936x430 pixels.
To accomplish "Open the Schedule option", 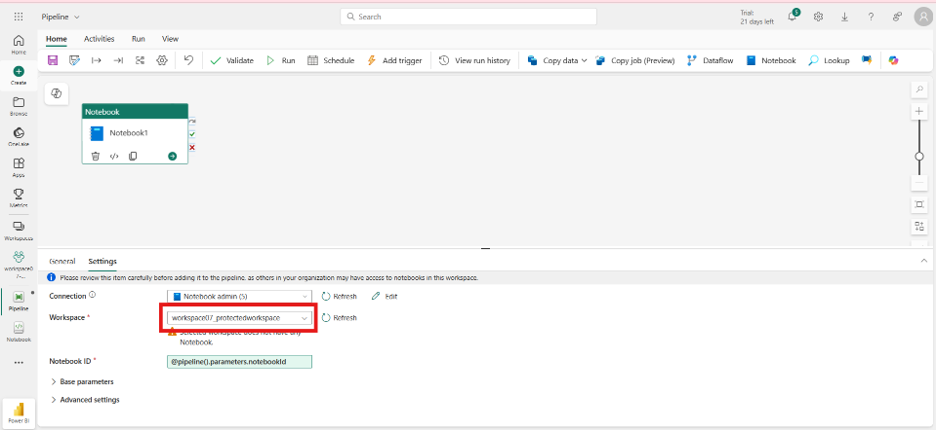I will pyautogui.click(x=331, y=60).
